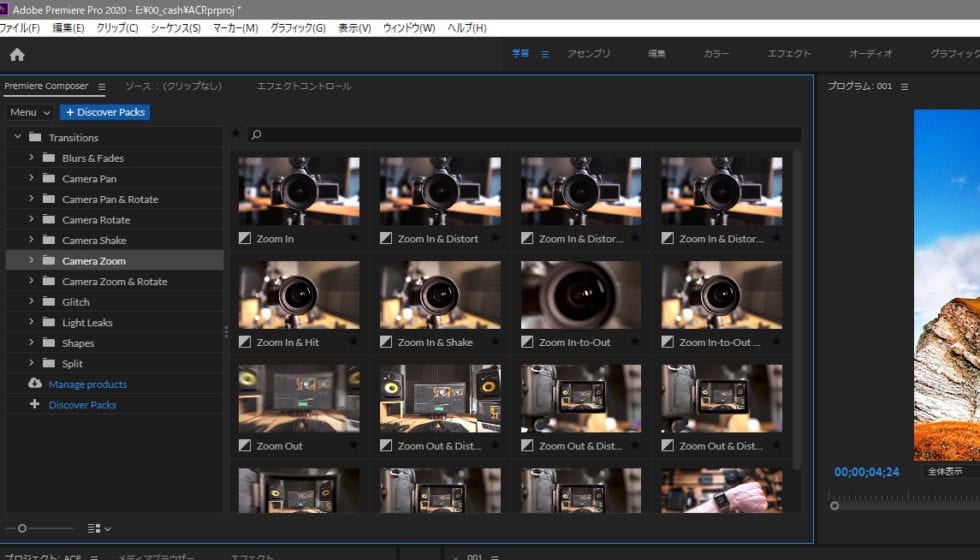
Task: Open the エフェクトコントロール tab
Action: coord(304,87)
